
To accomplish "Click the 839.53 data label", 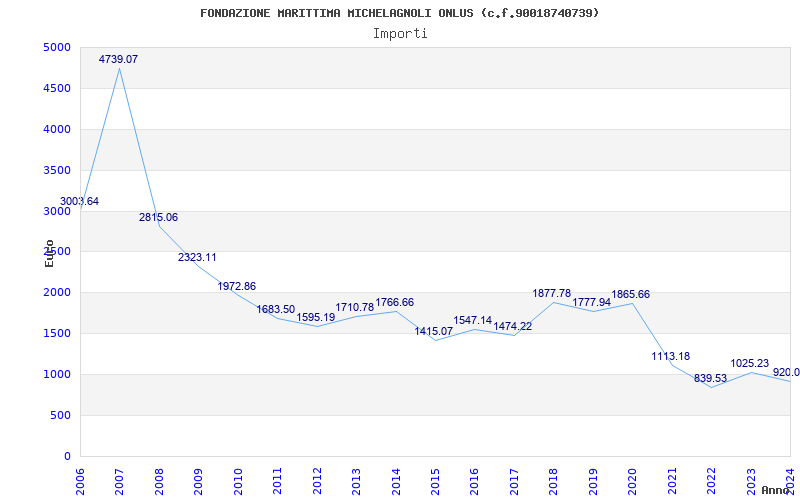I will click(710, 379).
